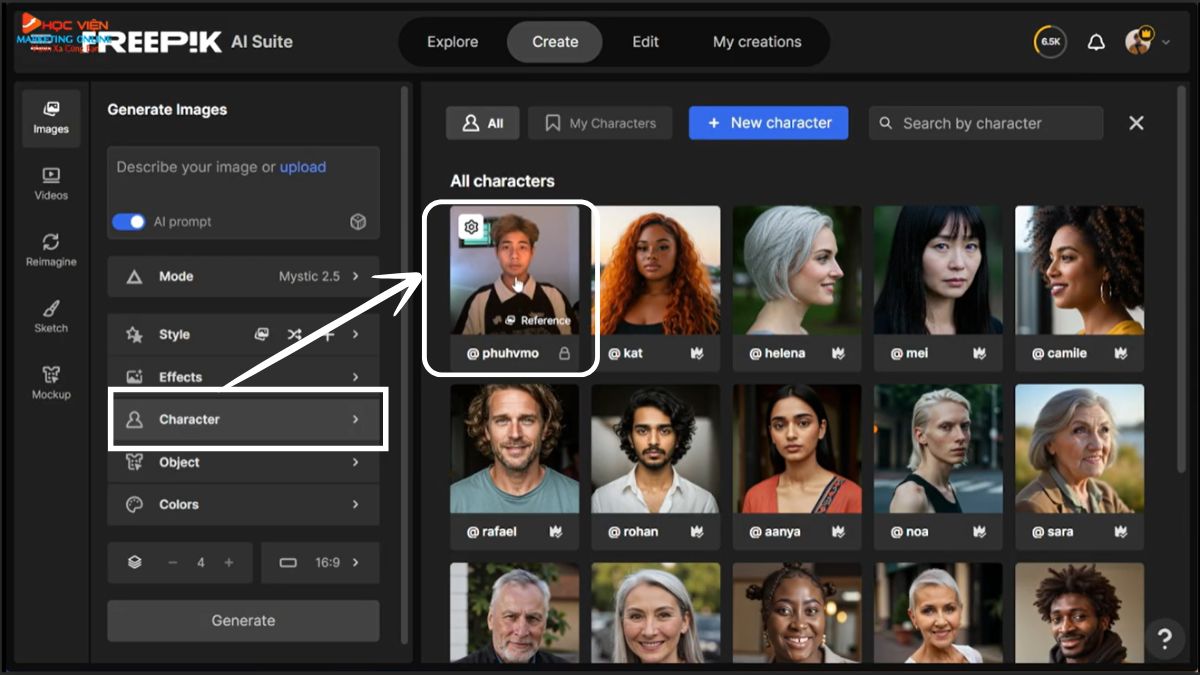Click the crown icon next to @mei
This screenshot has width=1200, height=675.
pos(980,353)
